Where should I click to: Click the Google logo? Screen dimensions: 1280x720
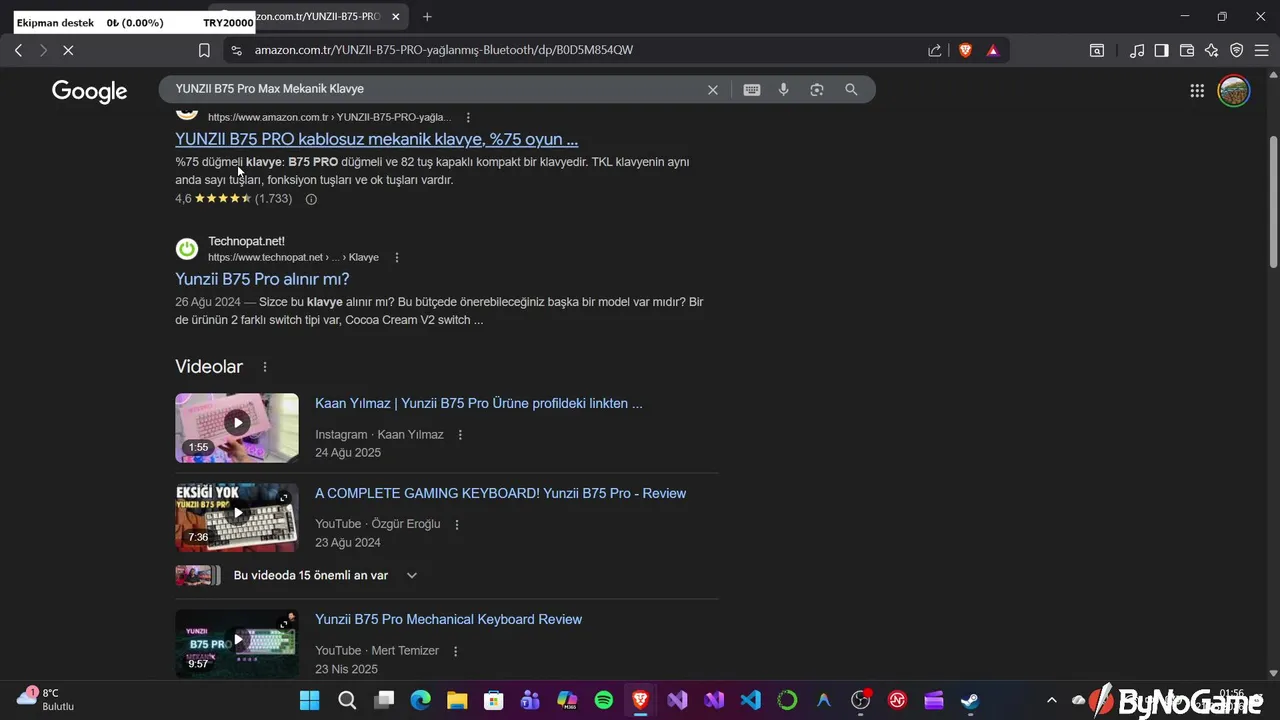(90, 91)
